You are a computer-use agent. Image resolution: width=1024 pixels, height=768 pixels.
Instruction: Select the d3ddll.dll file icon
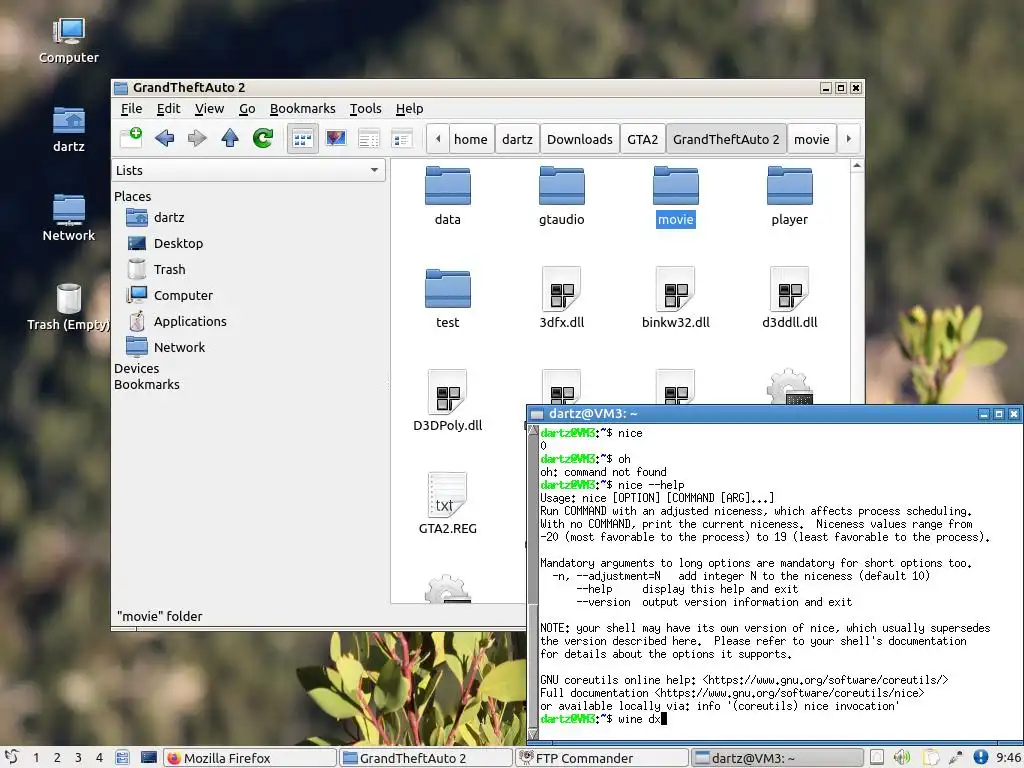pos(790,289)
